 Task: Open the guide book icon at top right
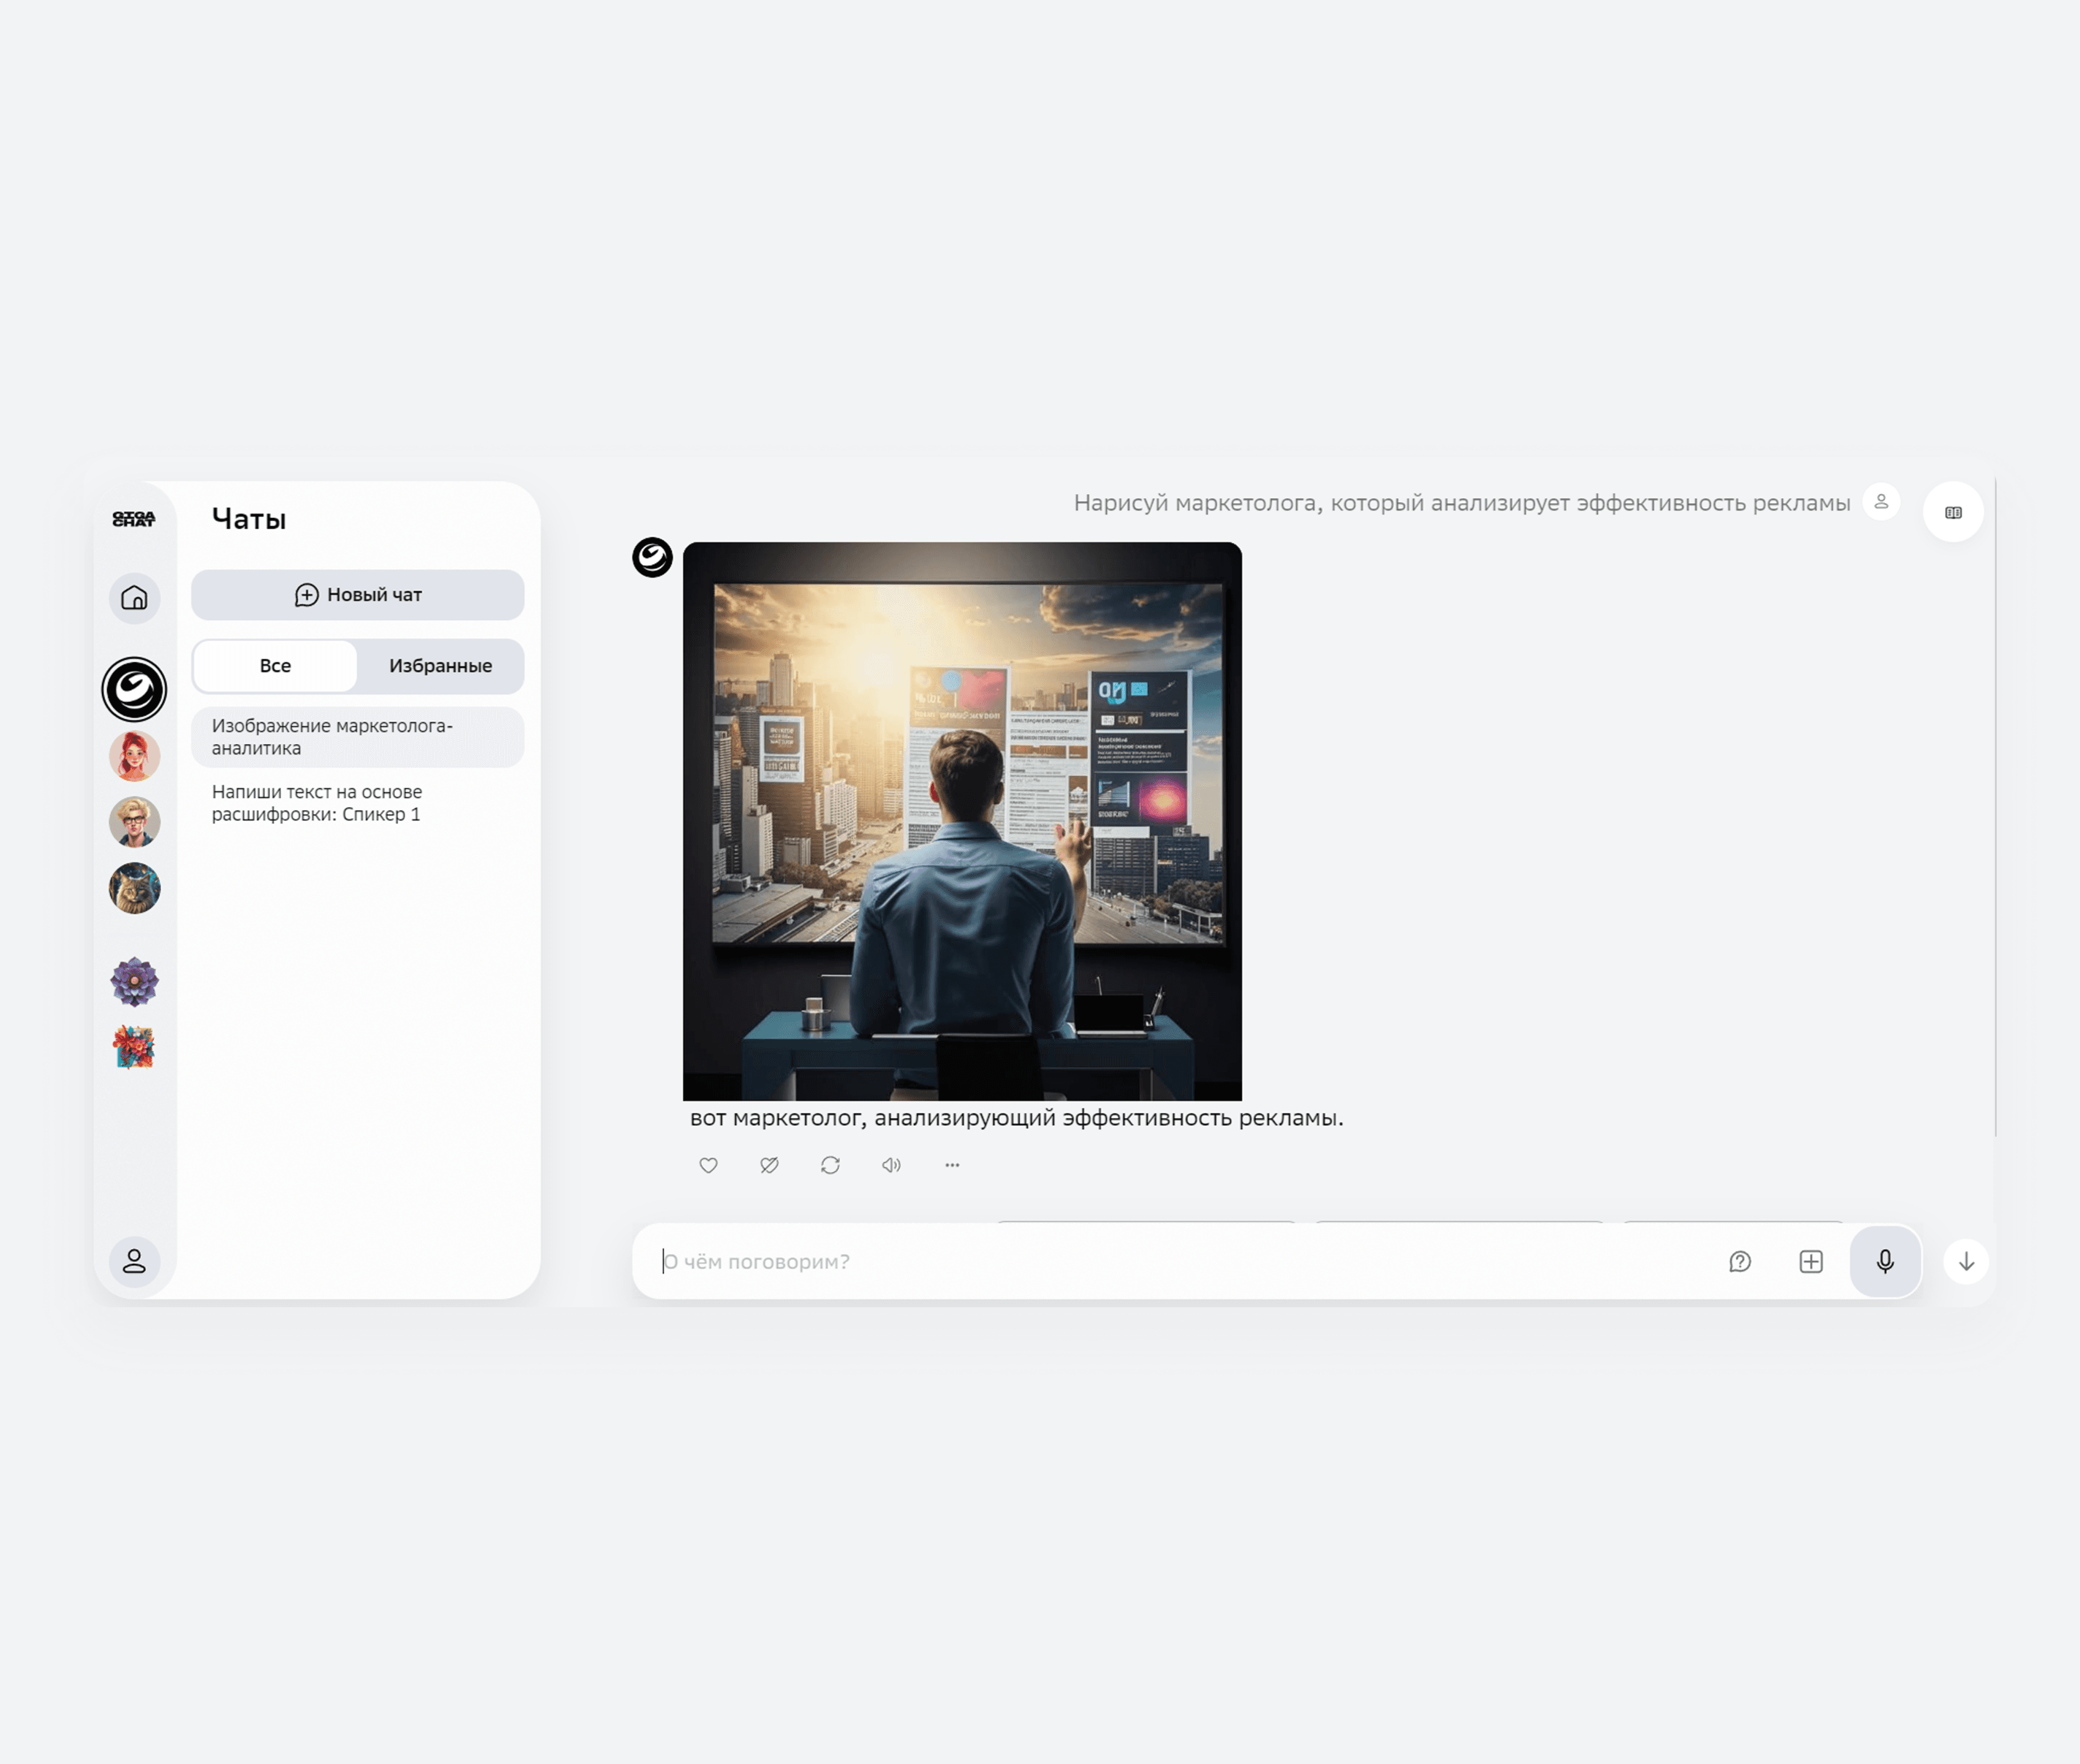point(1953,512)
